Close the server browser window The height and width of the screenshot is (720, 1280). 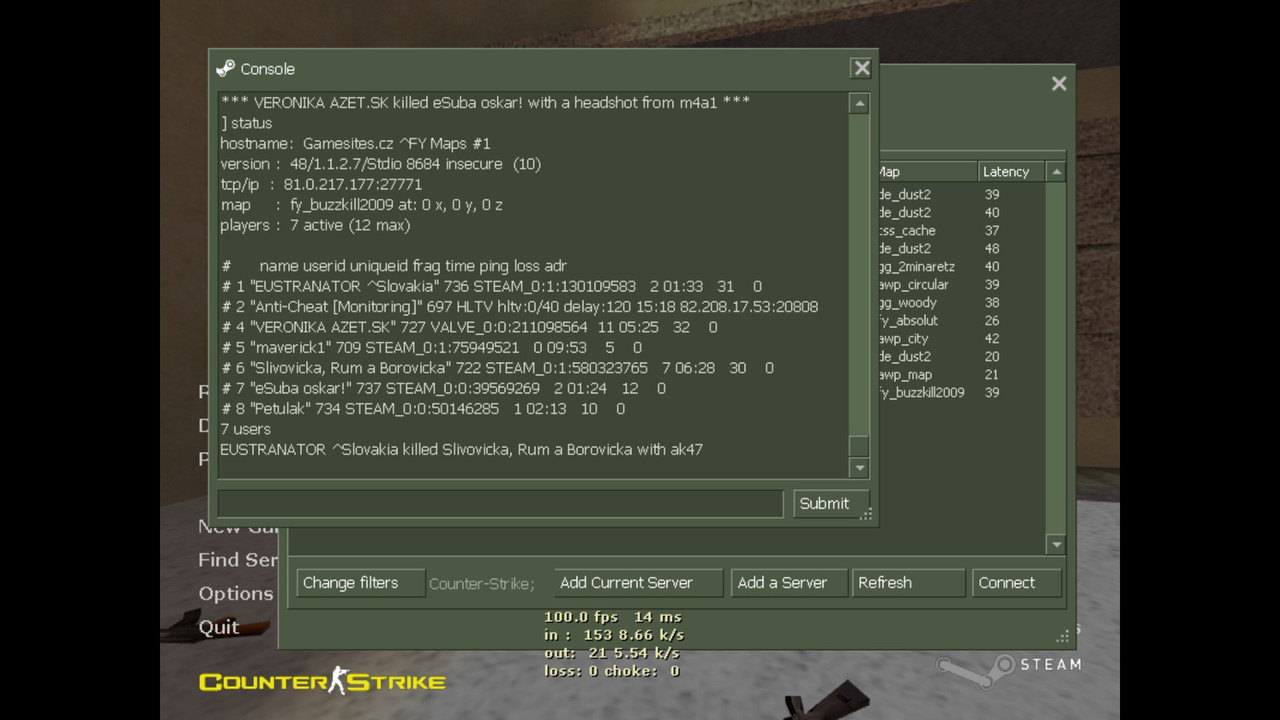(1059, 84)
